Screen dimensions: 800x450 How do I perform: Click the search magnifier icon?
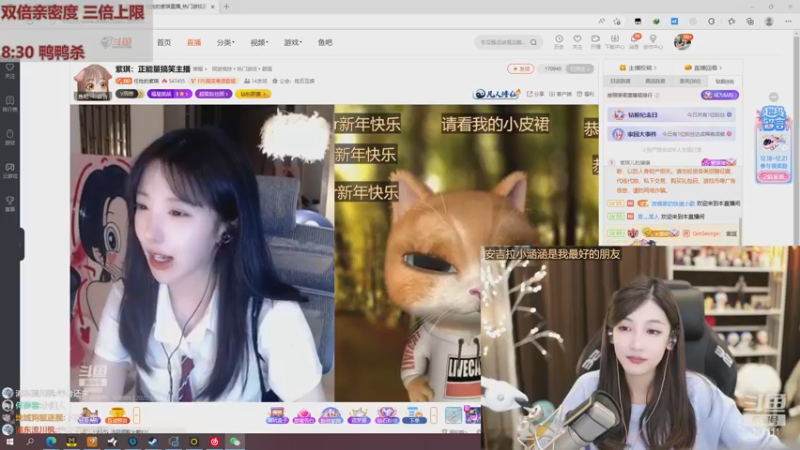[534, 42]
